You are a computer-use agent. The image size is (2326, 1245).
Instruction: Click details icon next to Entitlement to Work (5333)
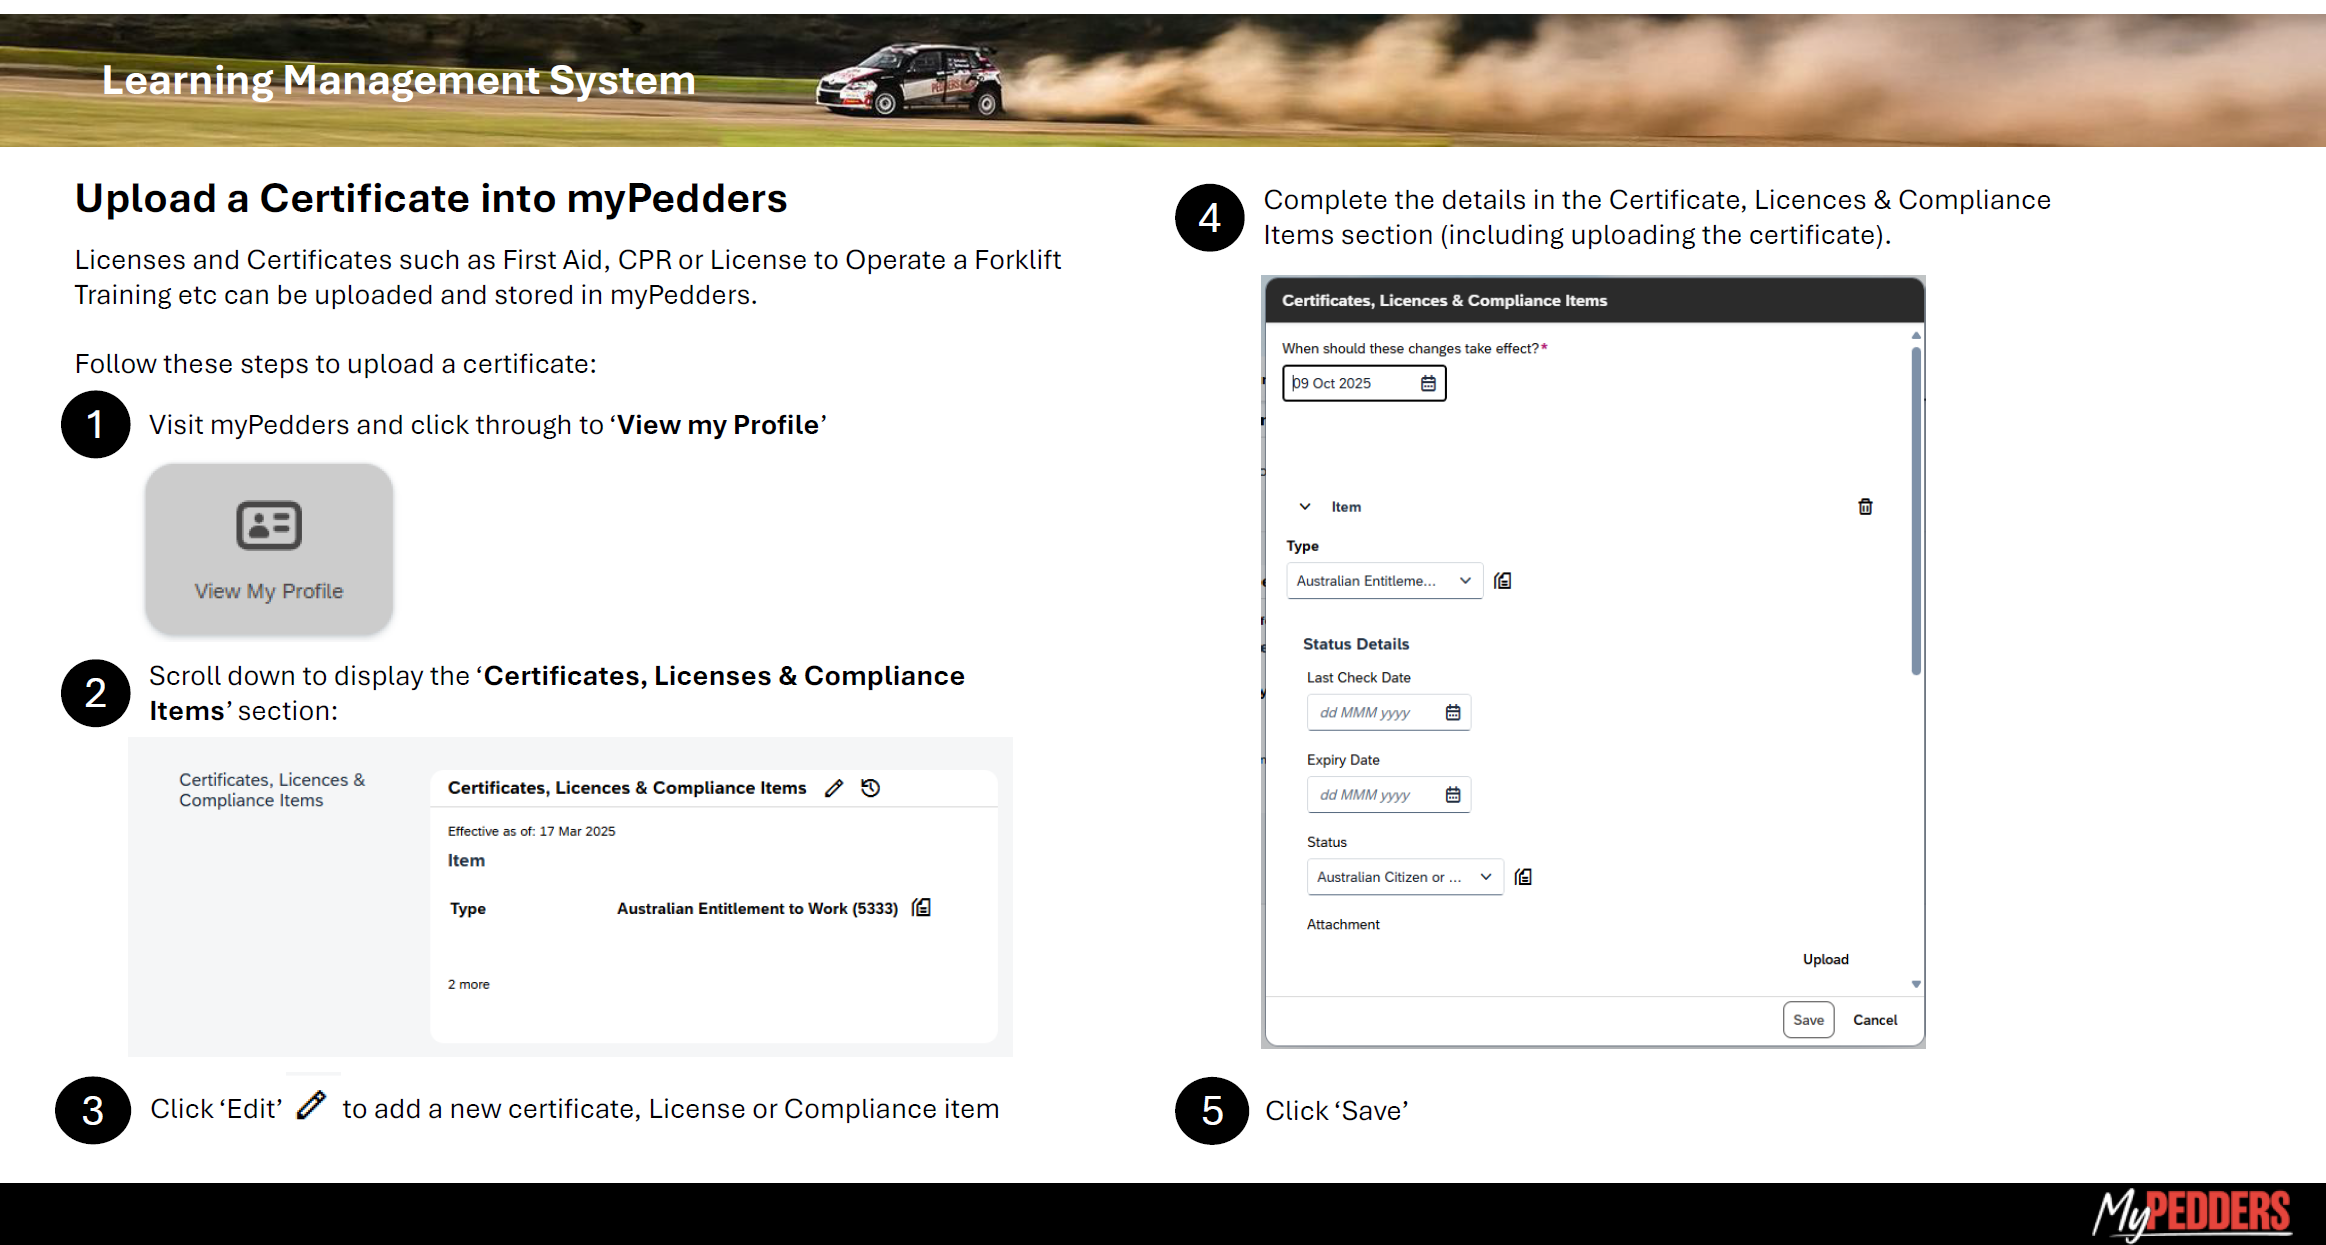(x=922, y=908)
